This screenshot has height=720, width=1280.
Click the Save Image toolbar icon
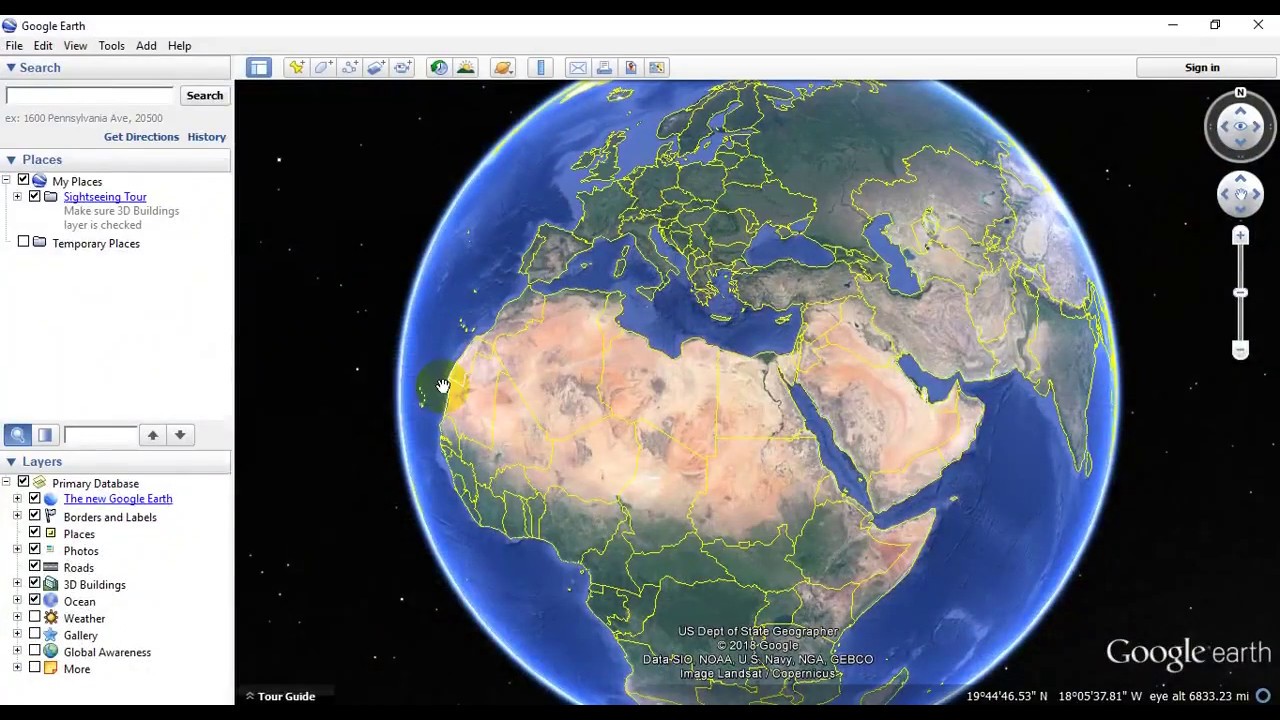tap(631, 68)
